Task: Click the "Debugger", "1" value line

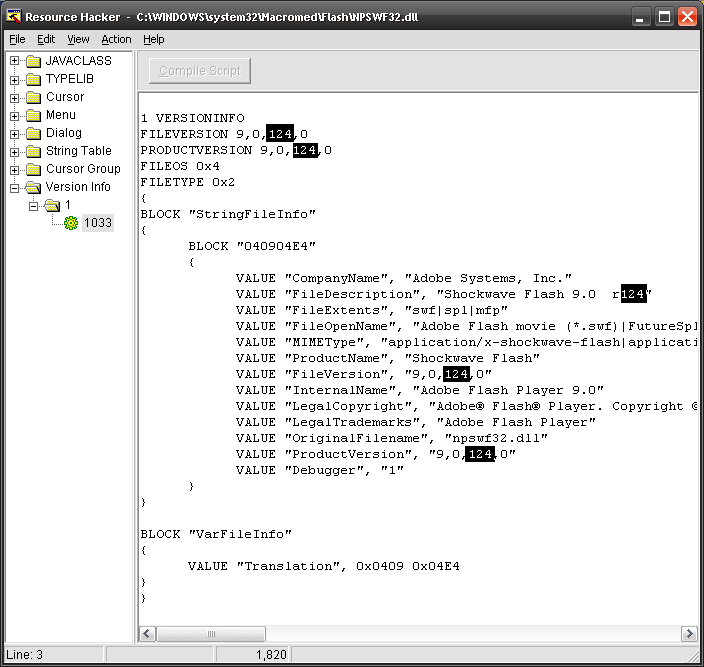Action: coord(320,470)
